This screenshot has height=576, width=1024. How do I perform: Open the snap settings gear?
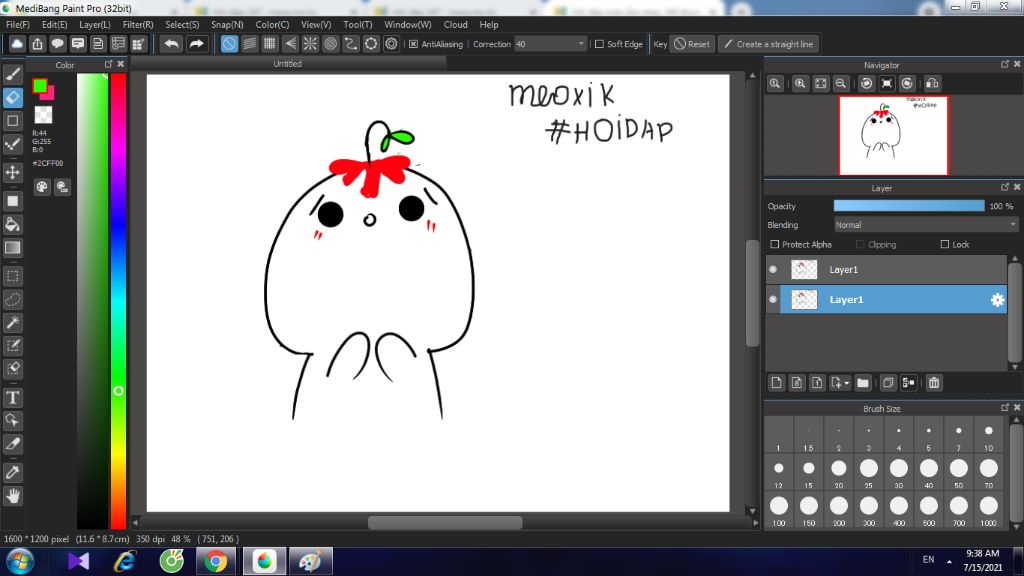click(x=391, y=44)
